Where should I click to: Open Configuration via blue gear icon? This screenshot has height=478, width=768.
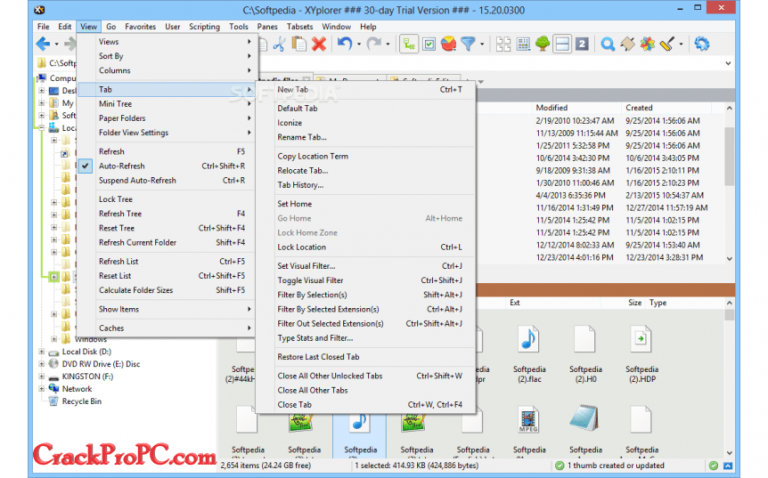702,44
